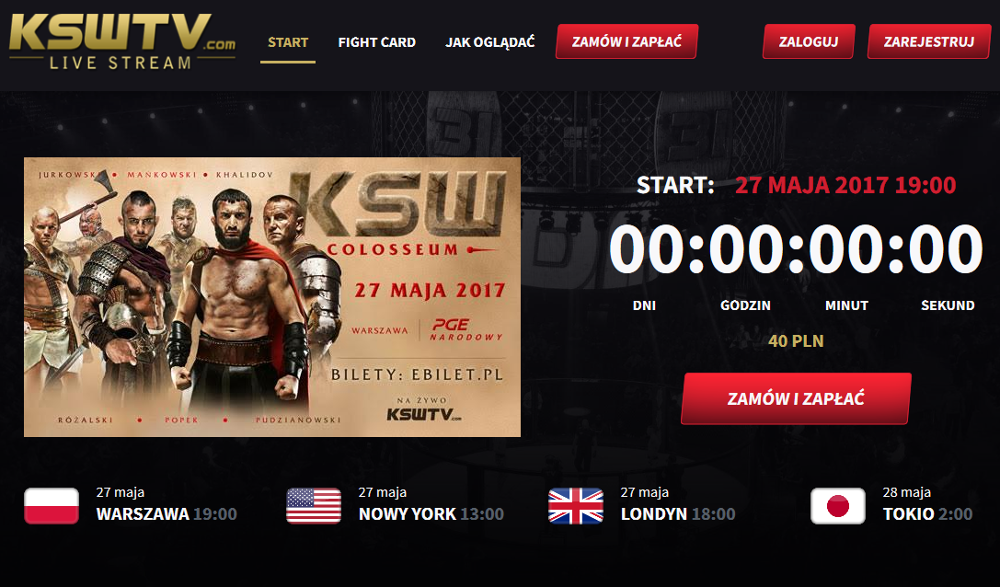Go to the JAK OGLĄDAĆ page

tap(490, 43)
